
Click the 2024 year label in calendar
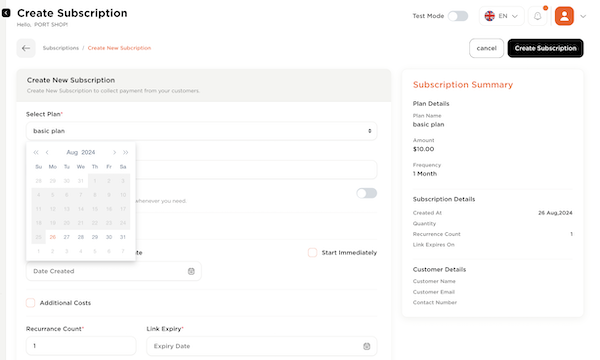tap(88, 152)
